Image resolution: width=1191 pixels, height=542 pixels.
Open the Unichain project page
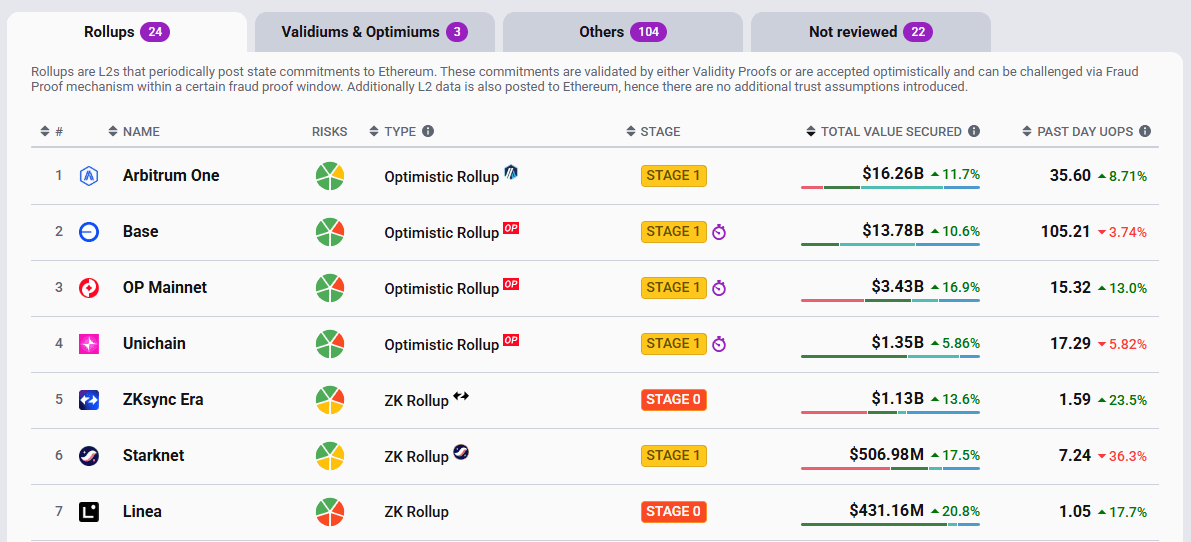coord(154,344)
